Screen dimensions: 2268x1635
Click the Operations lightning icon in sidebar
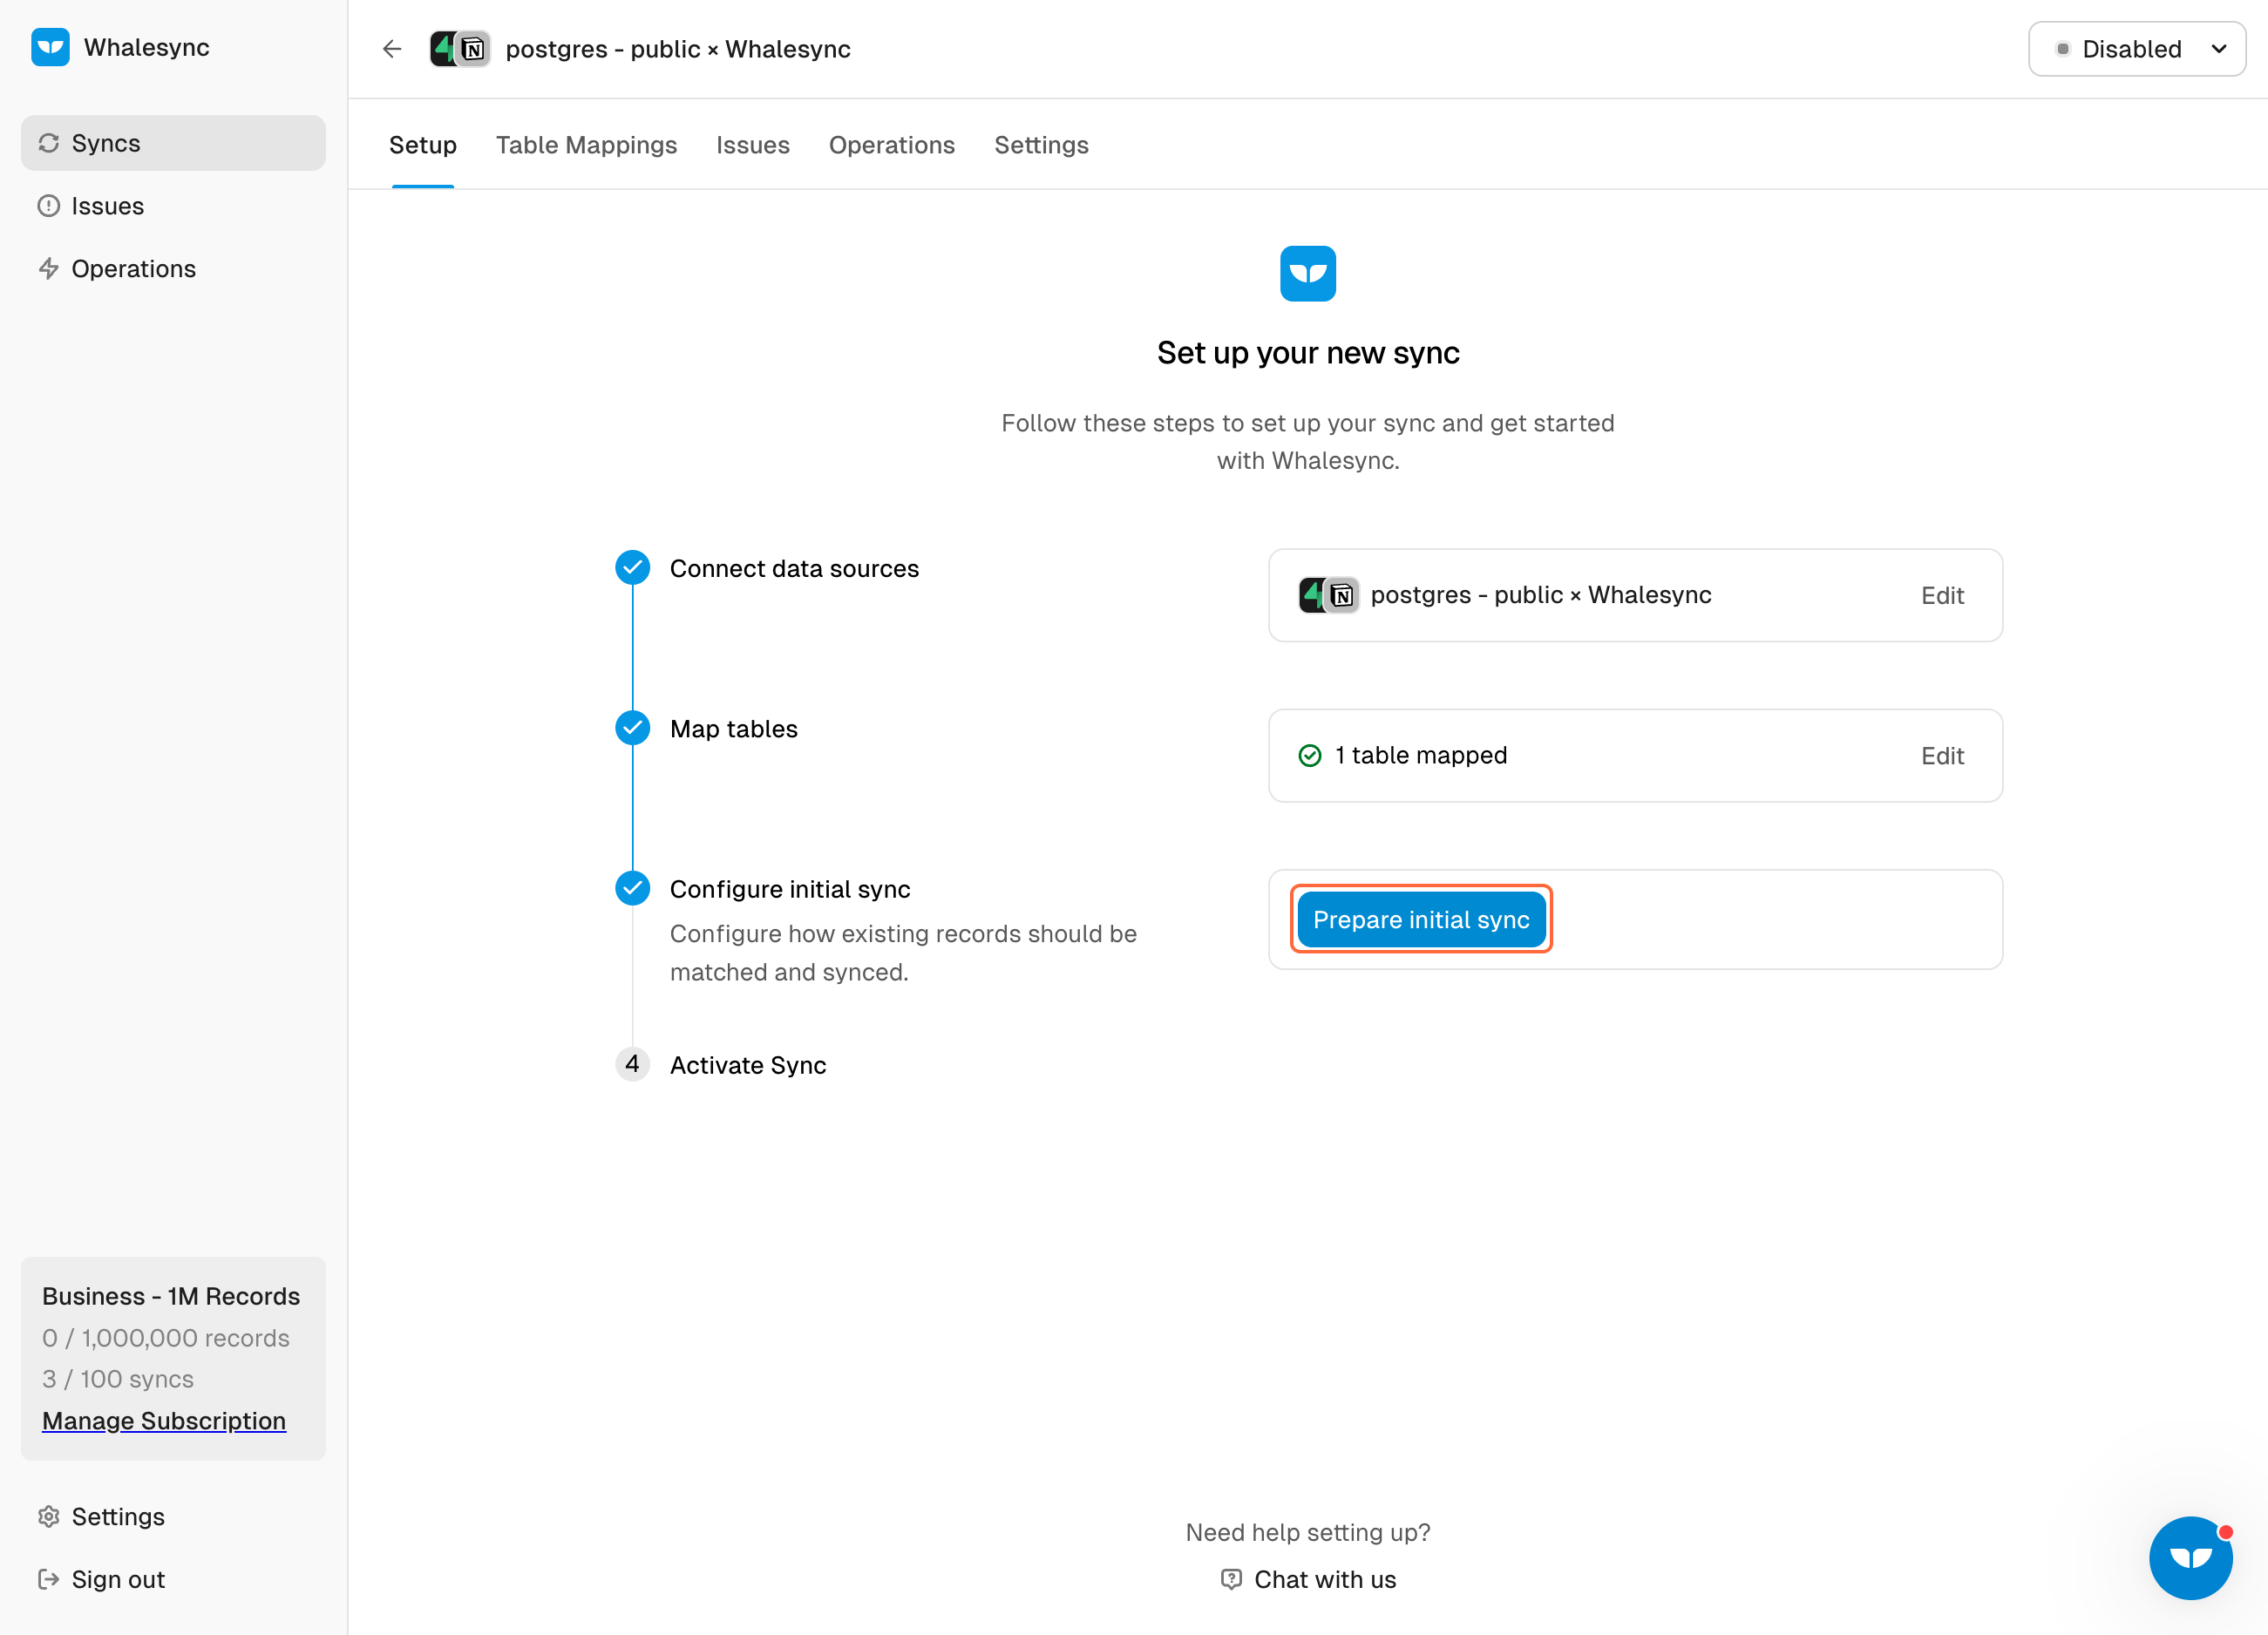[49, 269]
